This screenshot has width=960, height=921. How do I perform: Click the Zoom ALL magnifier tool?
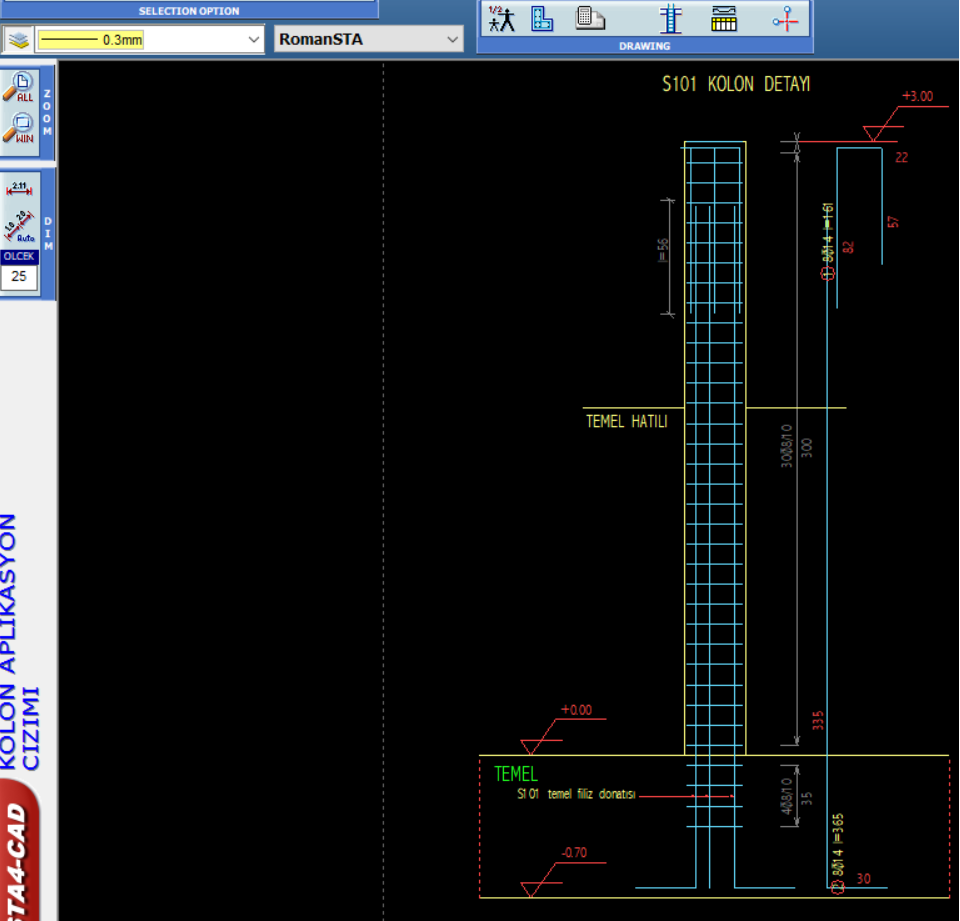click(19, 87)
